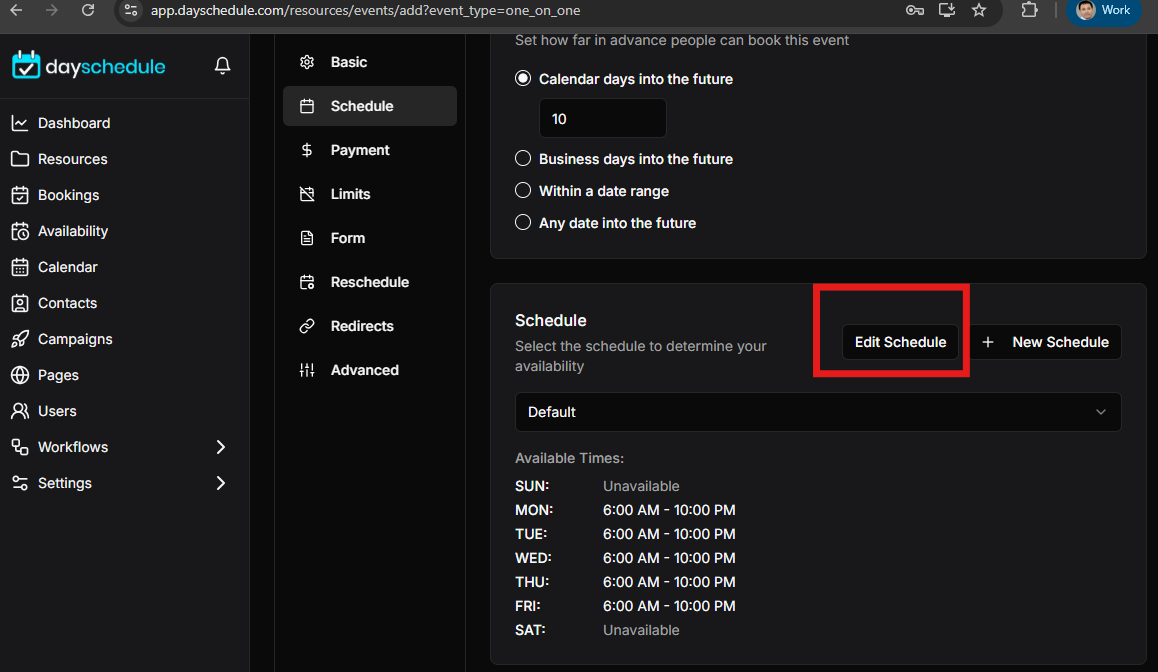
Task: Click the Calendar grid icon
Action: [20, 267]
